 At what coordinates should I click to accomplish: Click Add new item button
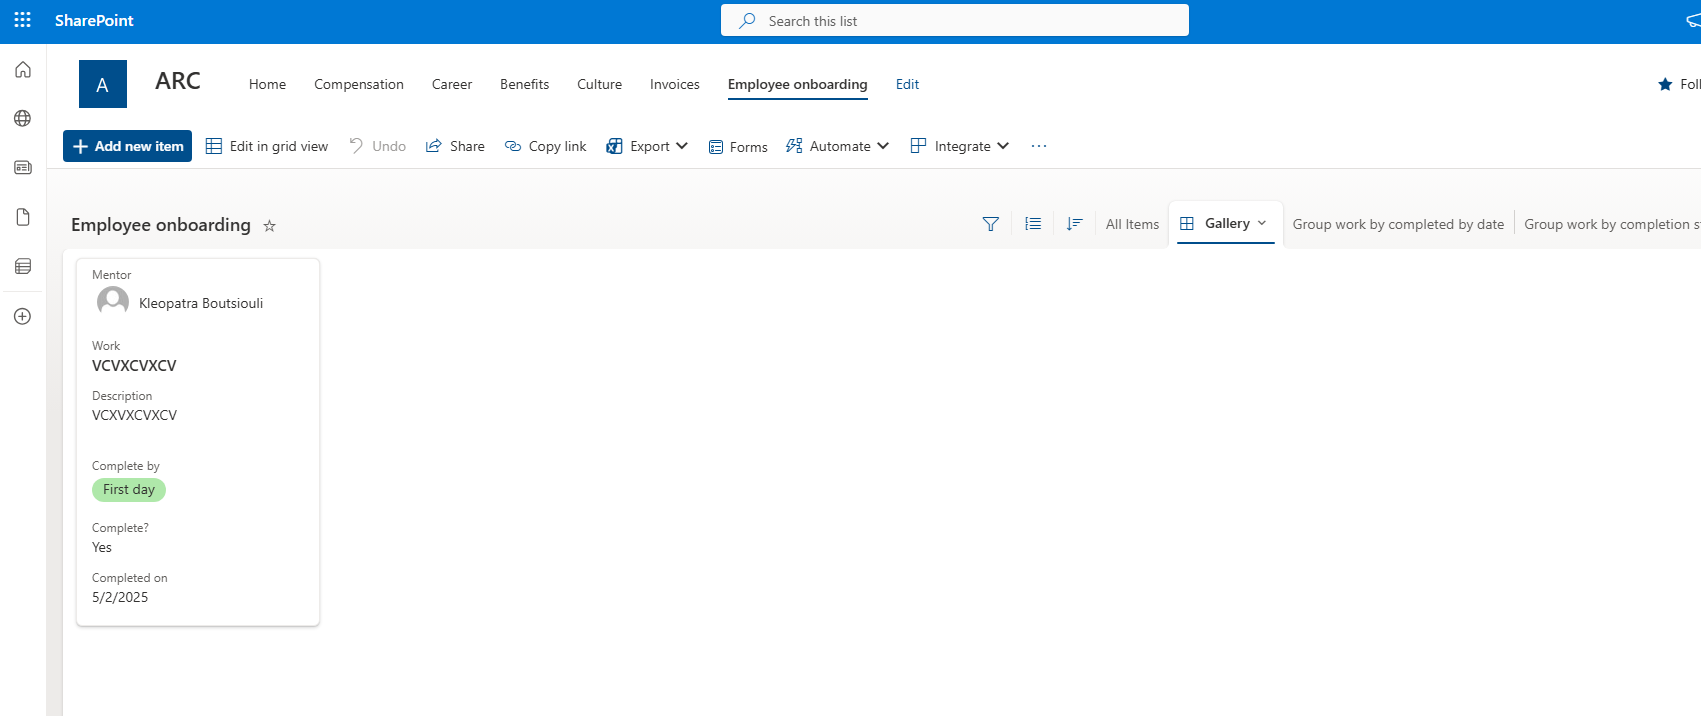[x=128, y=146]
